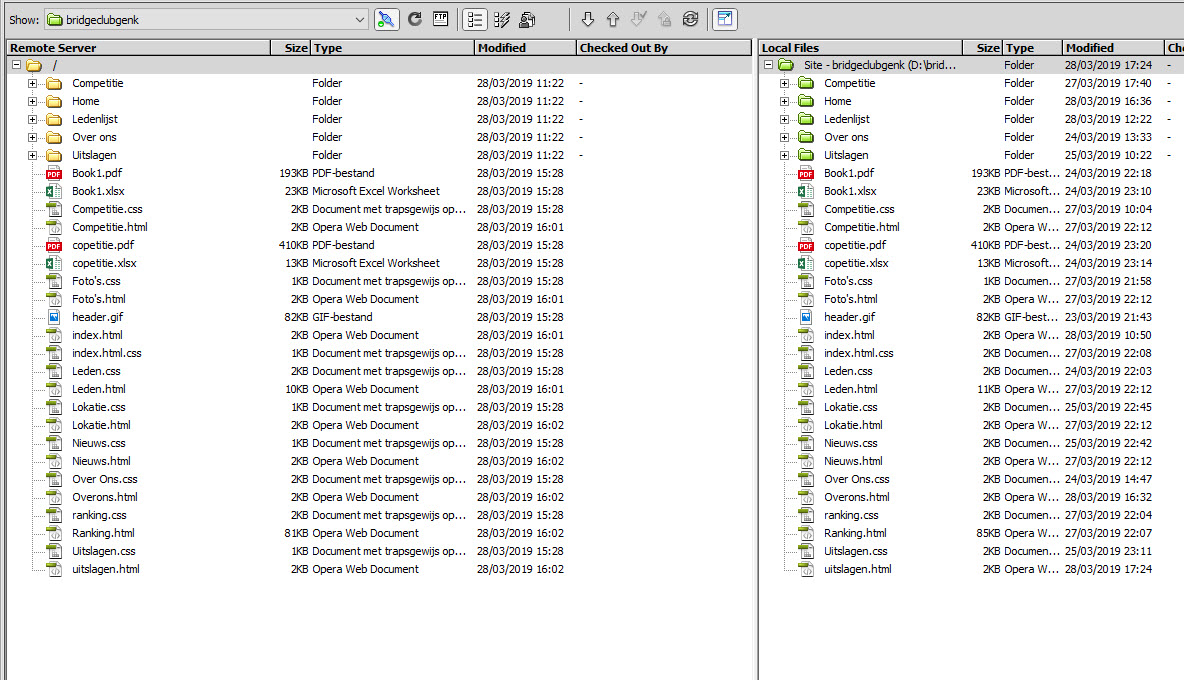The image size is (1184, 680).
Task: Toggle the expand/collapse panel view button
Action: coord(724,19)
